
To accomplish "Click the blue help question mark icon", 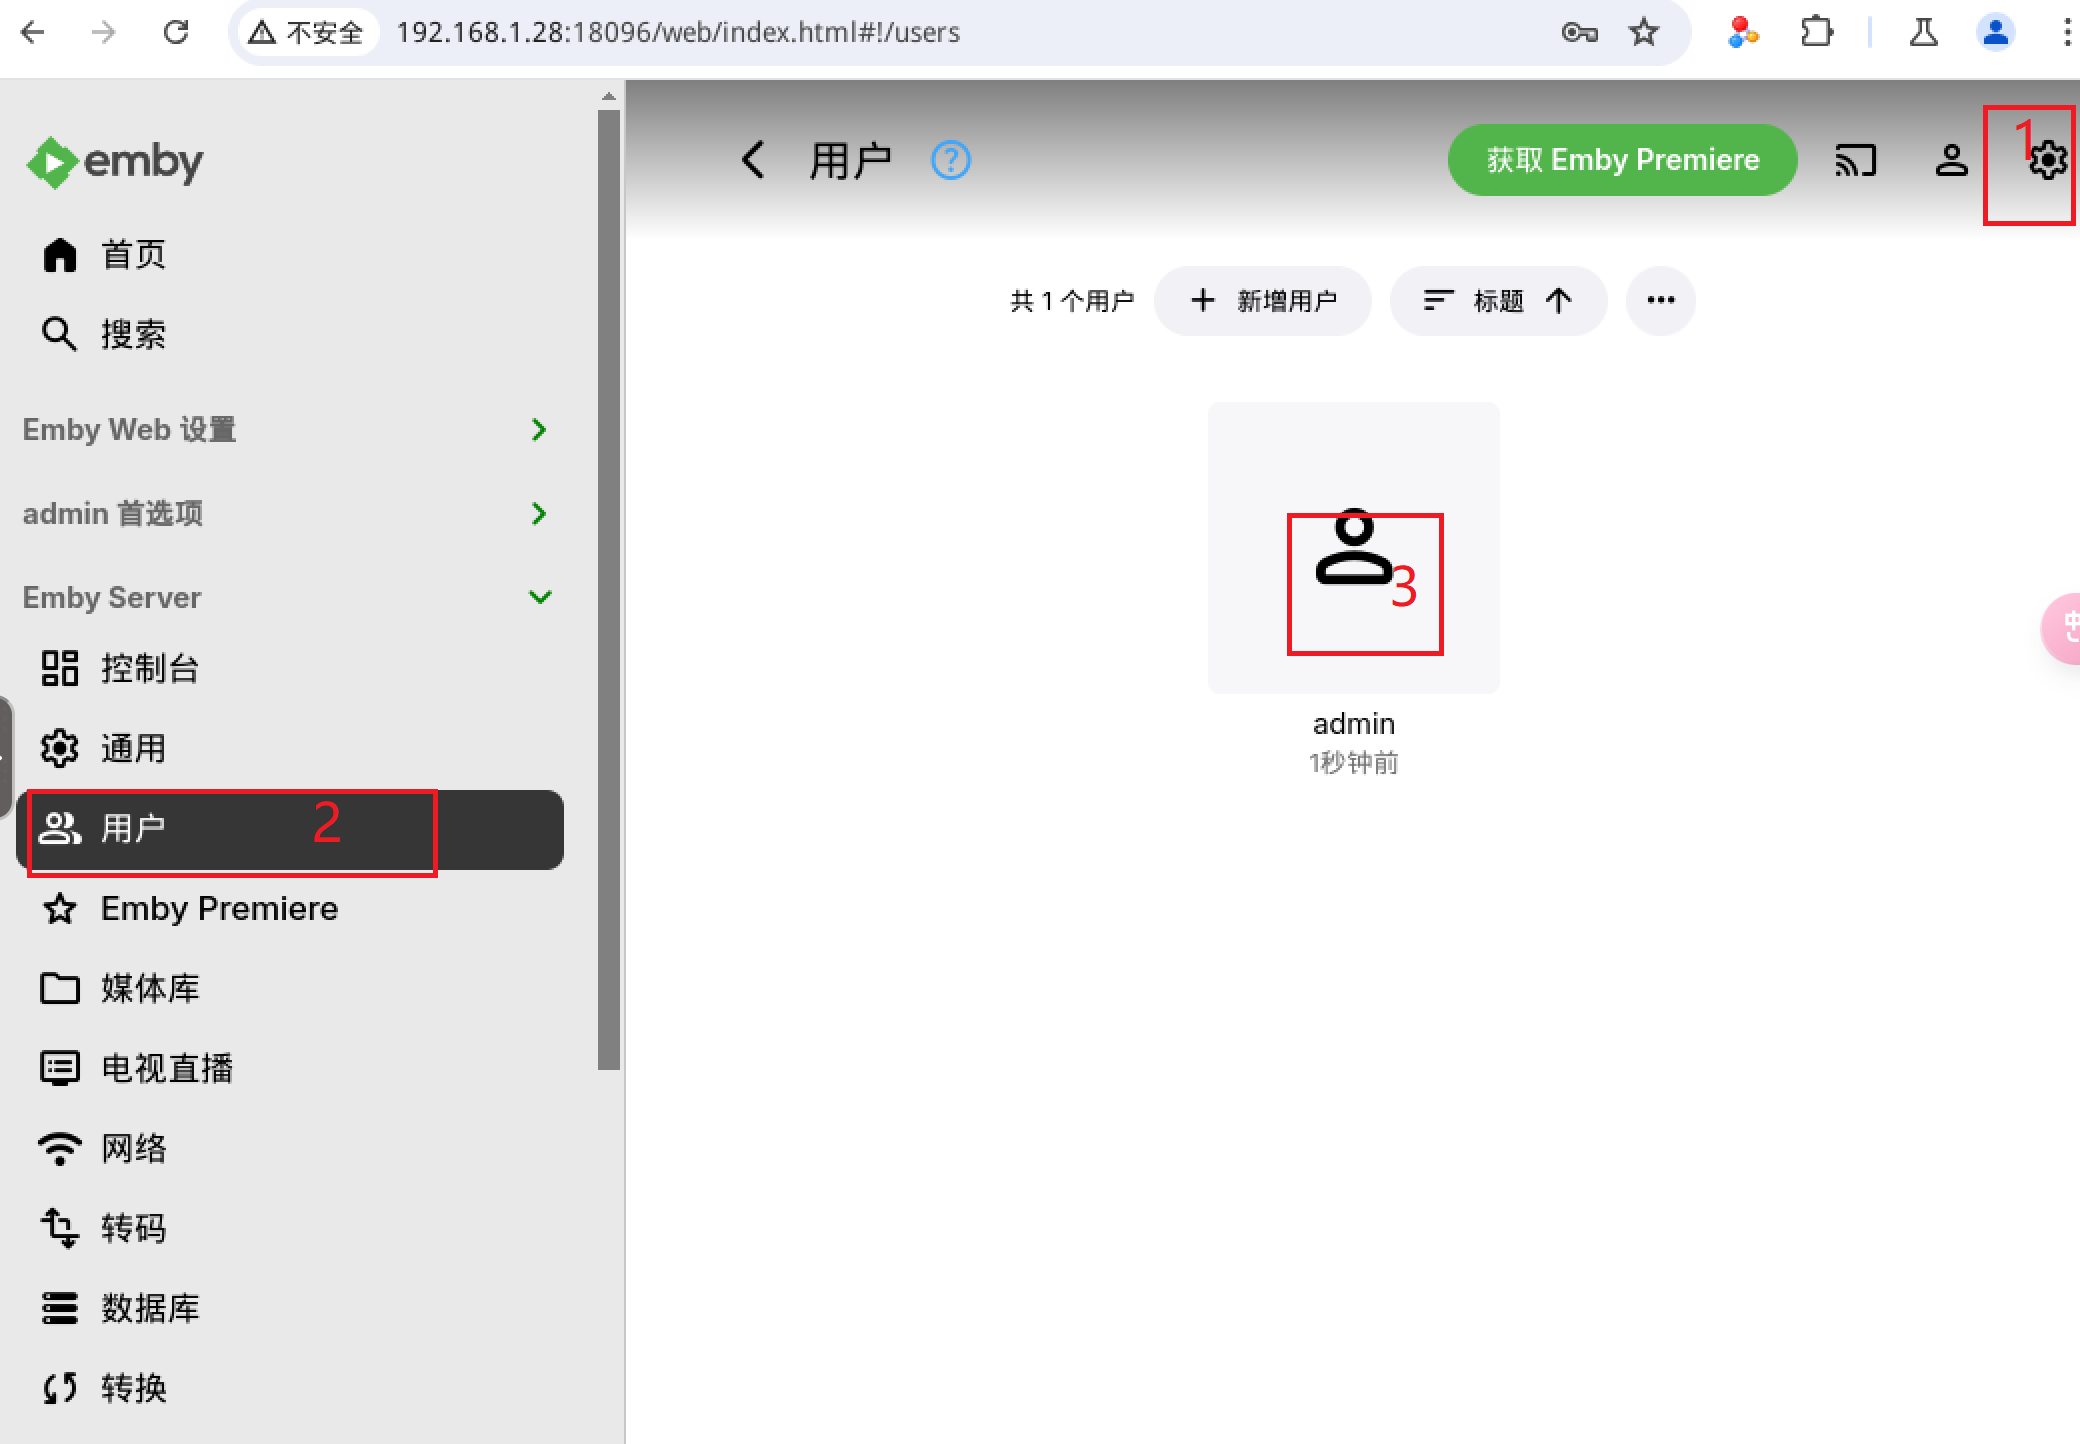I will (950, 160).
